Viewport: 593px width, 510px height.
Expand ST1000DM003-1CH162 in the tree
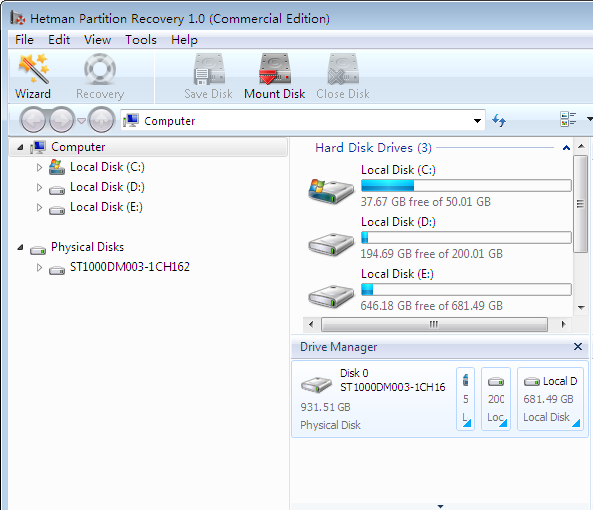click(39, 267)
